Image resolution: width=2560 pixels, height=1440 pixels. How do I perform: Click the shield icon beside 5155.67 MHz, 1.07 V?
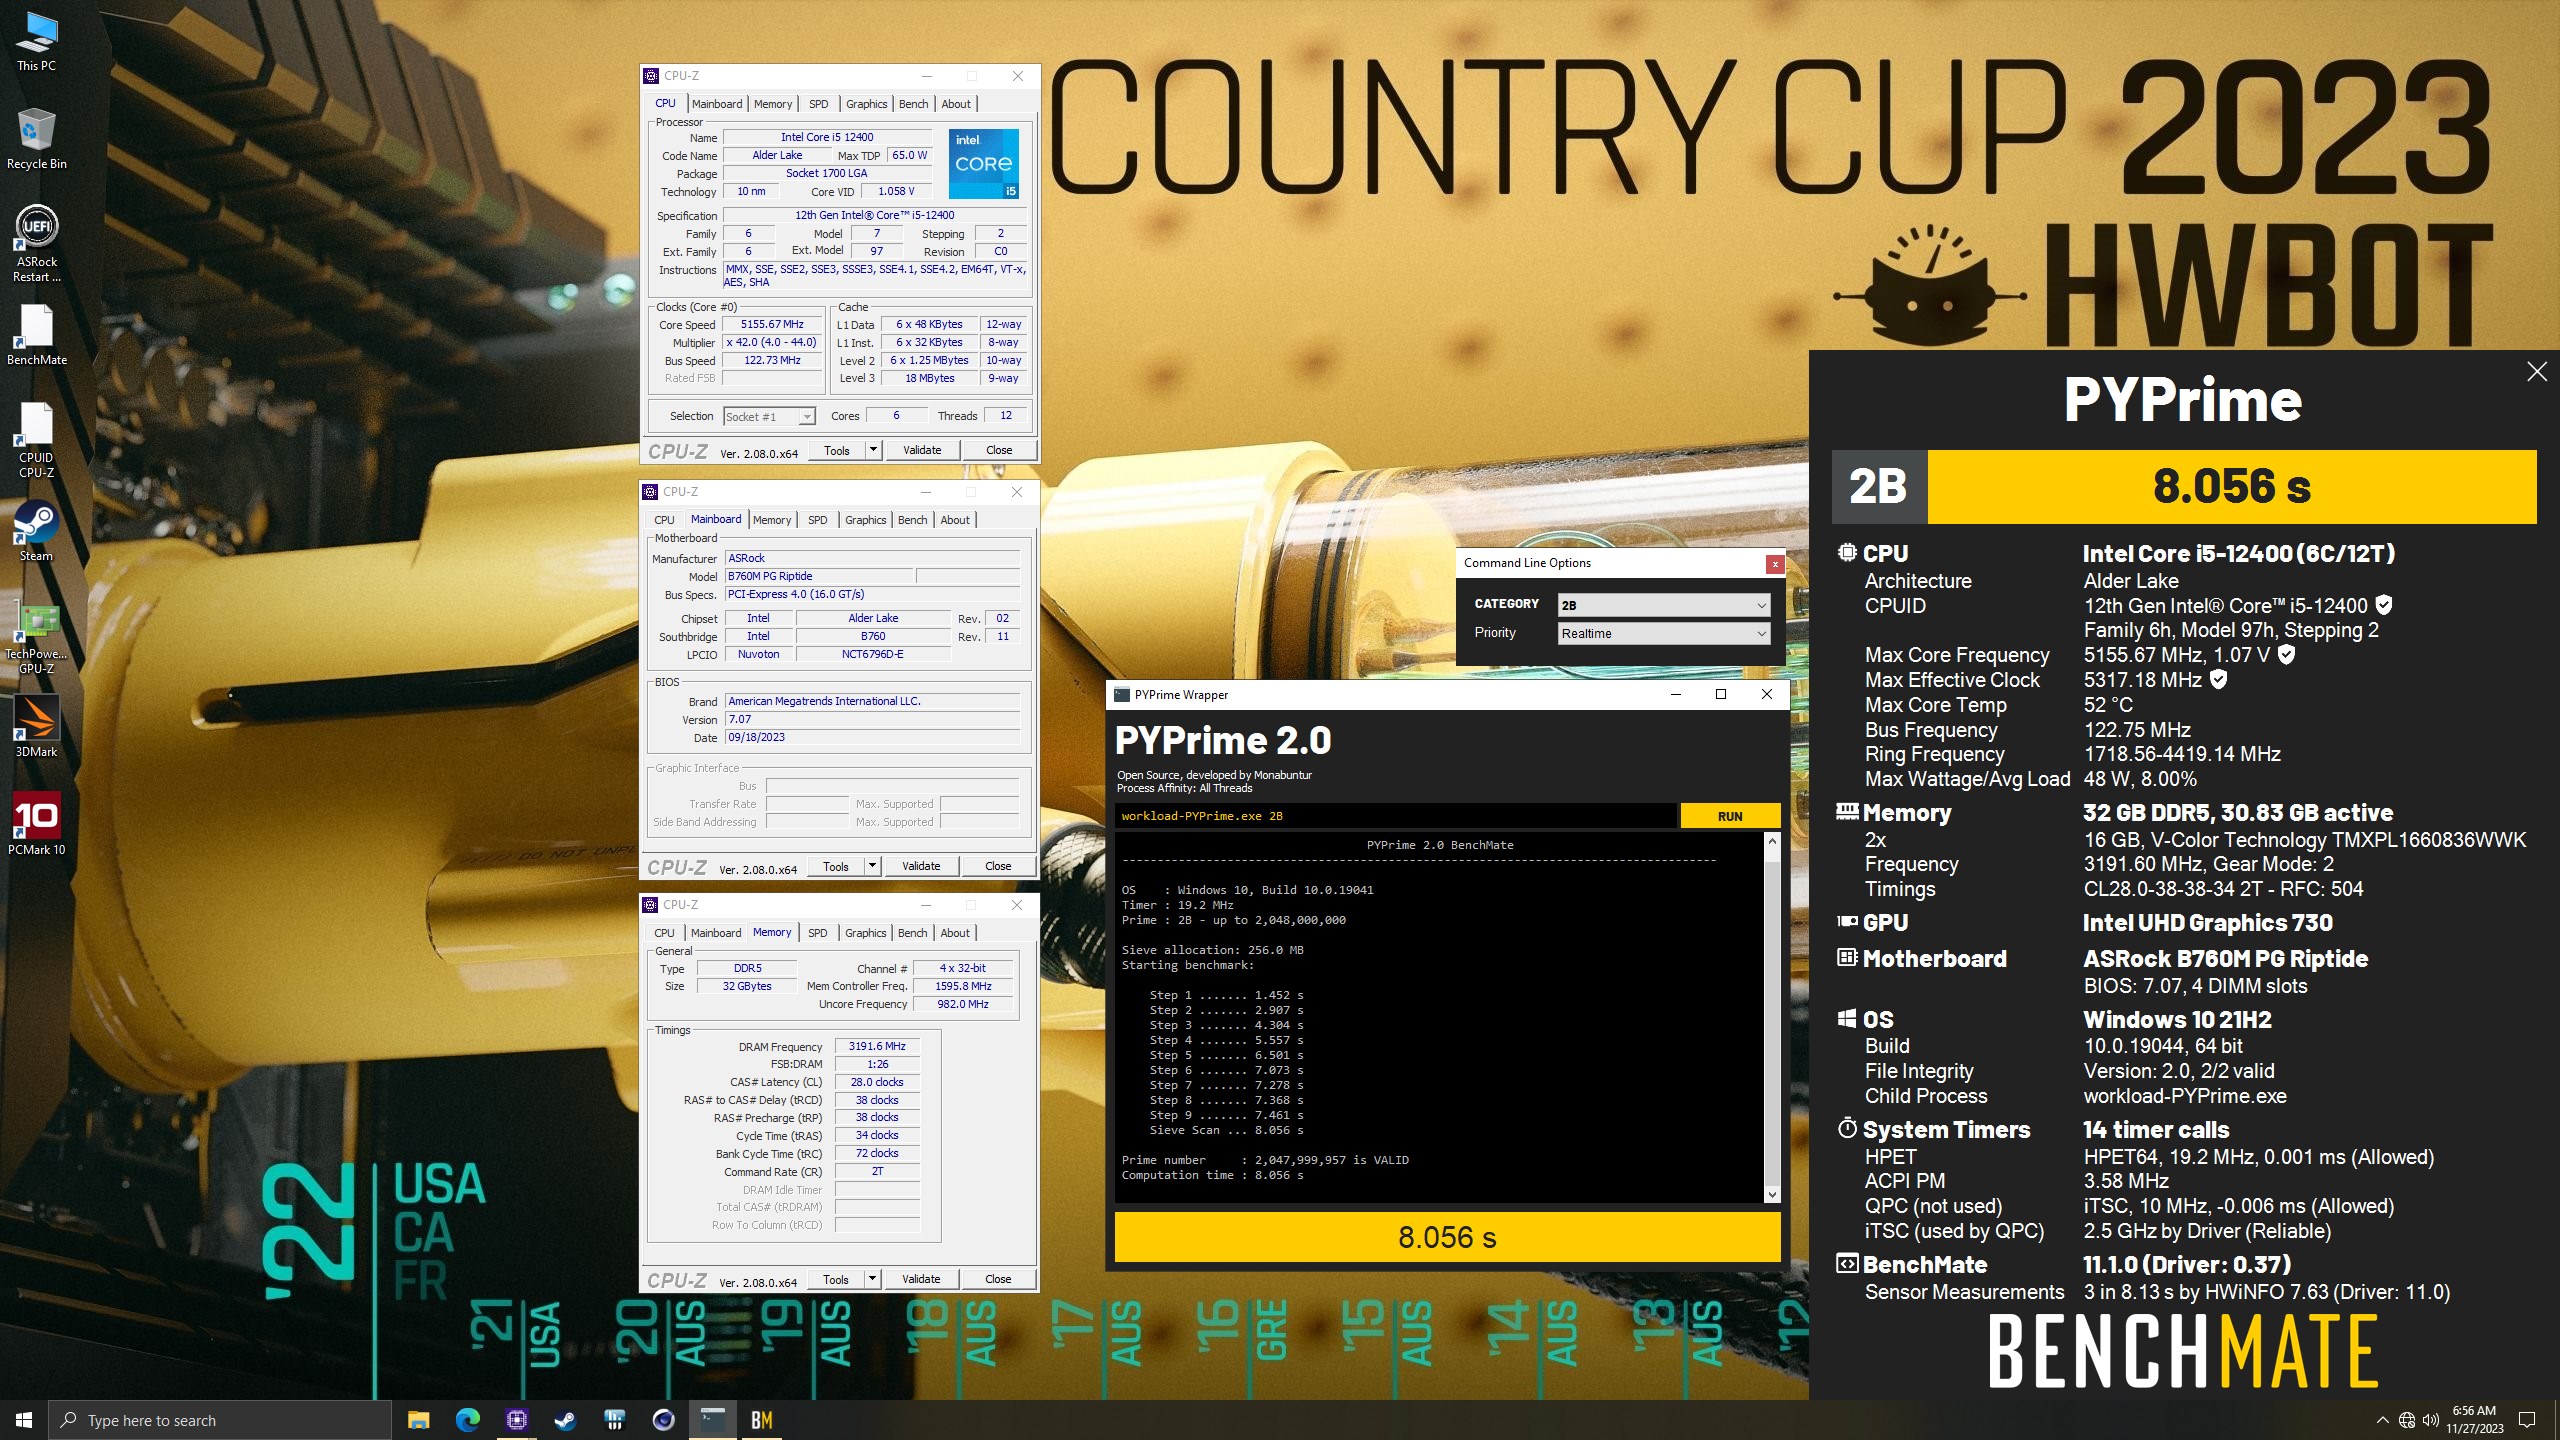pos(2286,654)
